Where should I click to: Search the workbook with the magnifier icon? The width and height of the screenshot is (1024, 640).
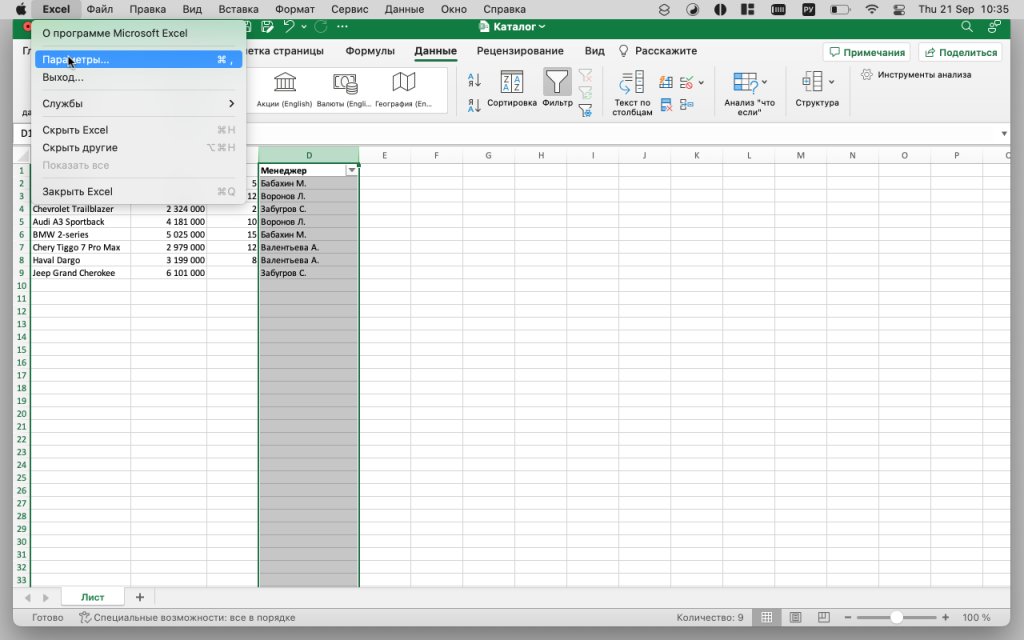[x=967, y=27]
